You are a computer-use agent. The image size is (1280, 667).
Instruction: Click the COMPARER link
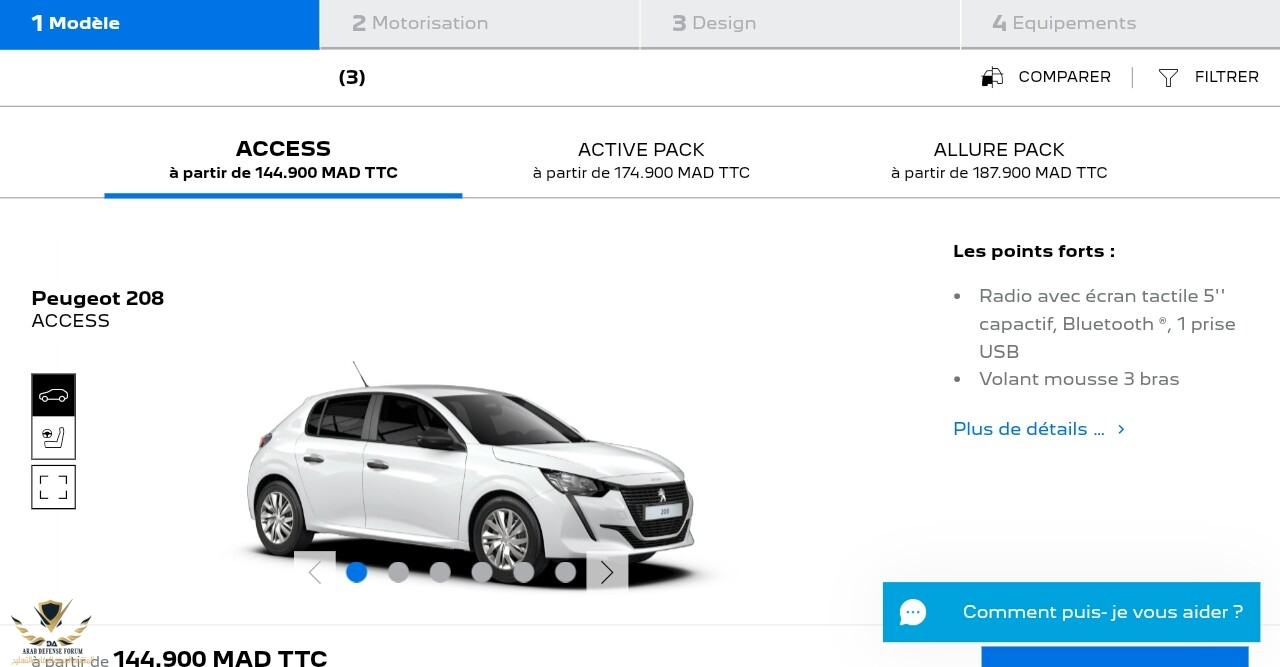click(1064, 77)
